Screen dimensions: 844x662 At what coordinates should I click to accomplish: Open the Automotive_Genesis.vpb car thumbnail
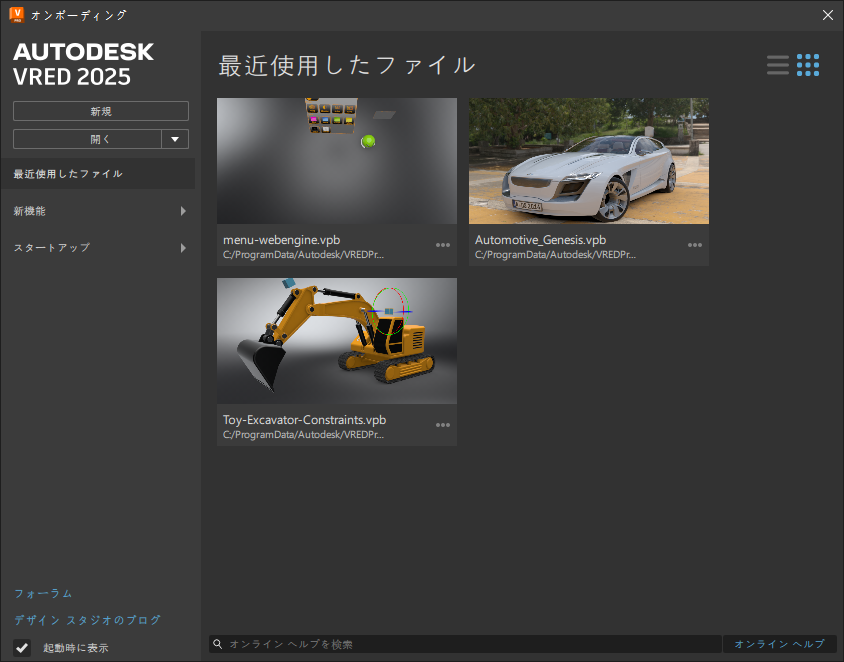tap(589, 161)
